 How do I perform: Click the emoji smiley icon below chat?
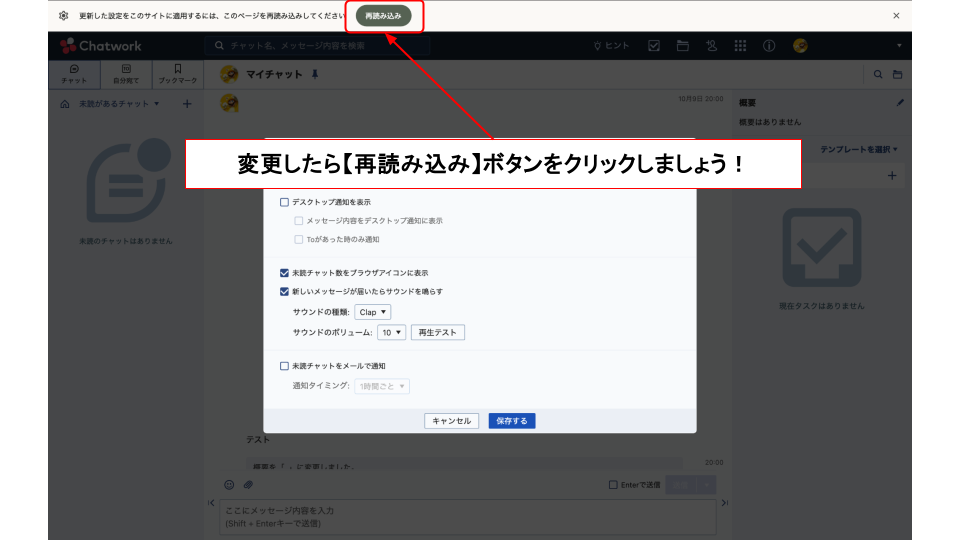pos(229,485)
